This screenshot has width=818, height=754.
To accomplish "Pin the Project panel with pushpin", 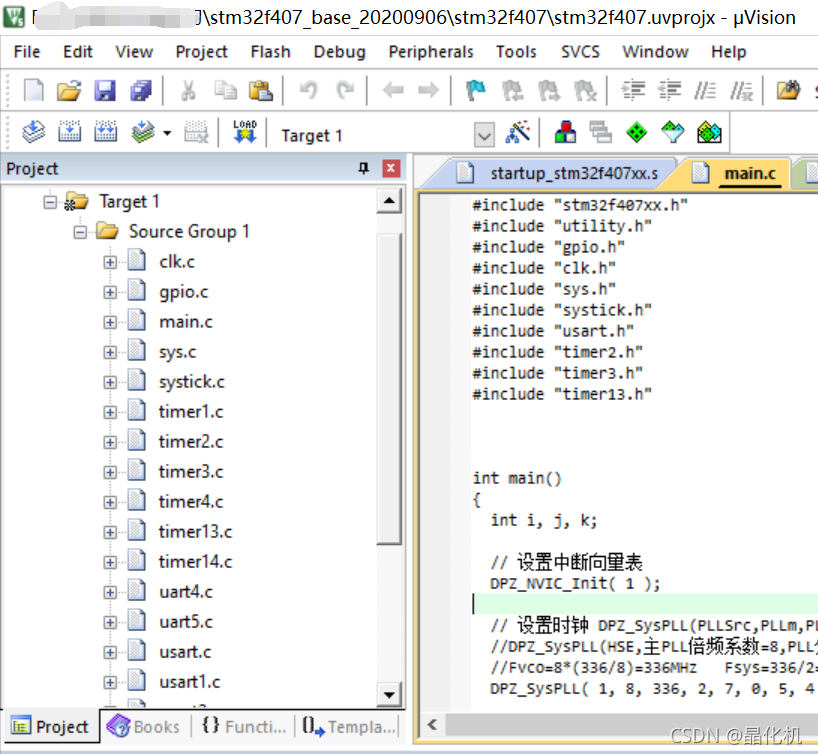I will pos(364,168).
